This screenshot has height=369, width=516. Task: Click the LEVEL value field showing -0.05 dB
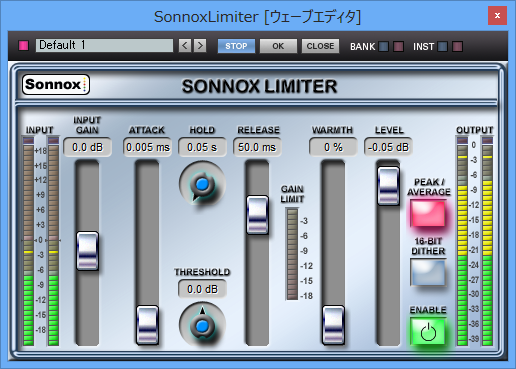[x=388, y=147]
